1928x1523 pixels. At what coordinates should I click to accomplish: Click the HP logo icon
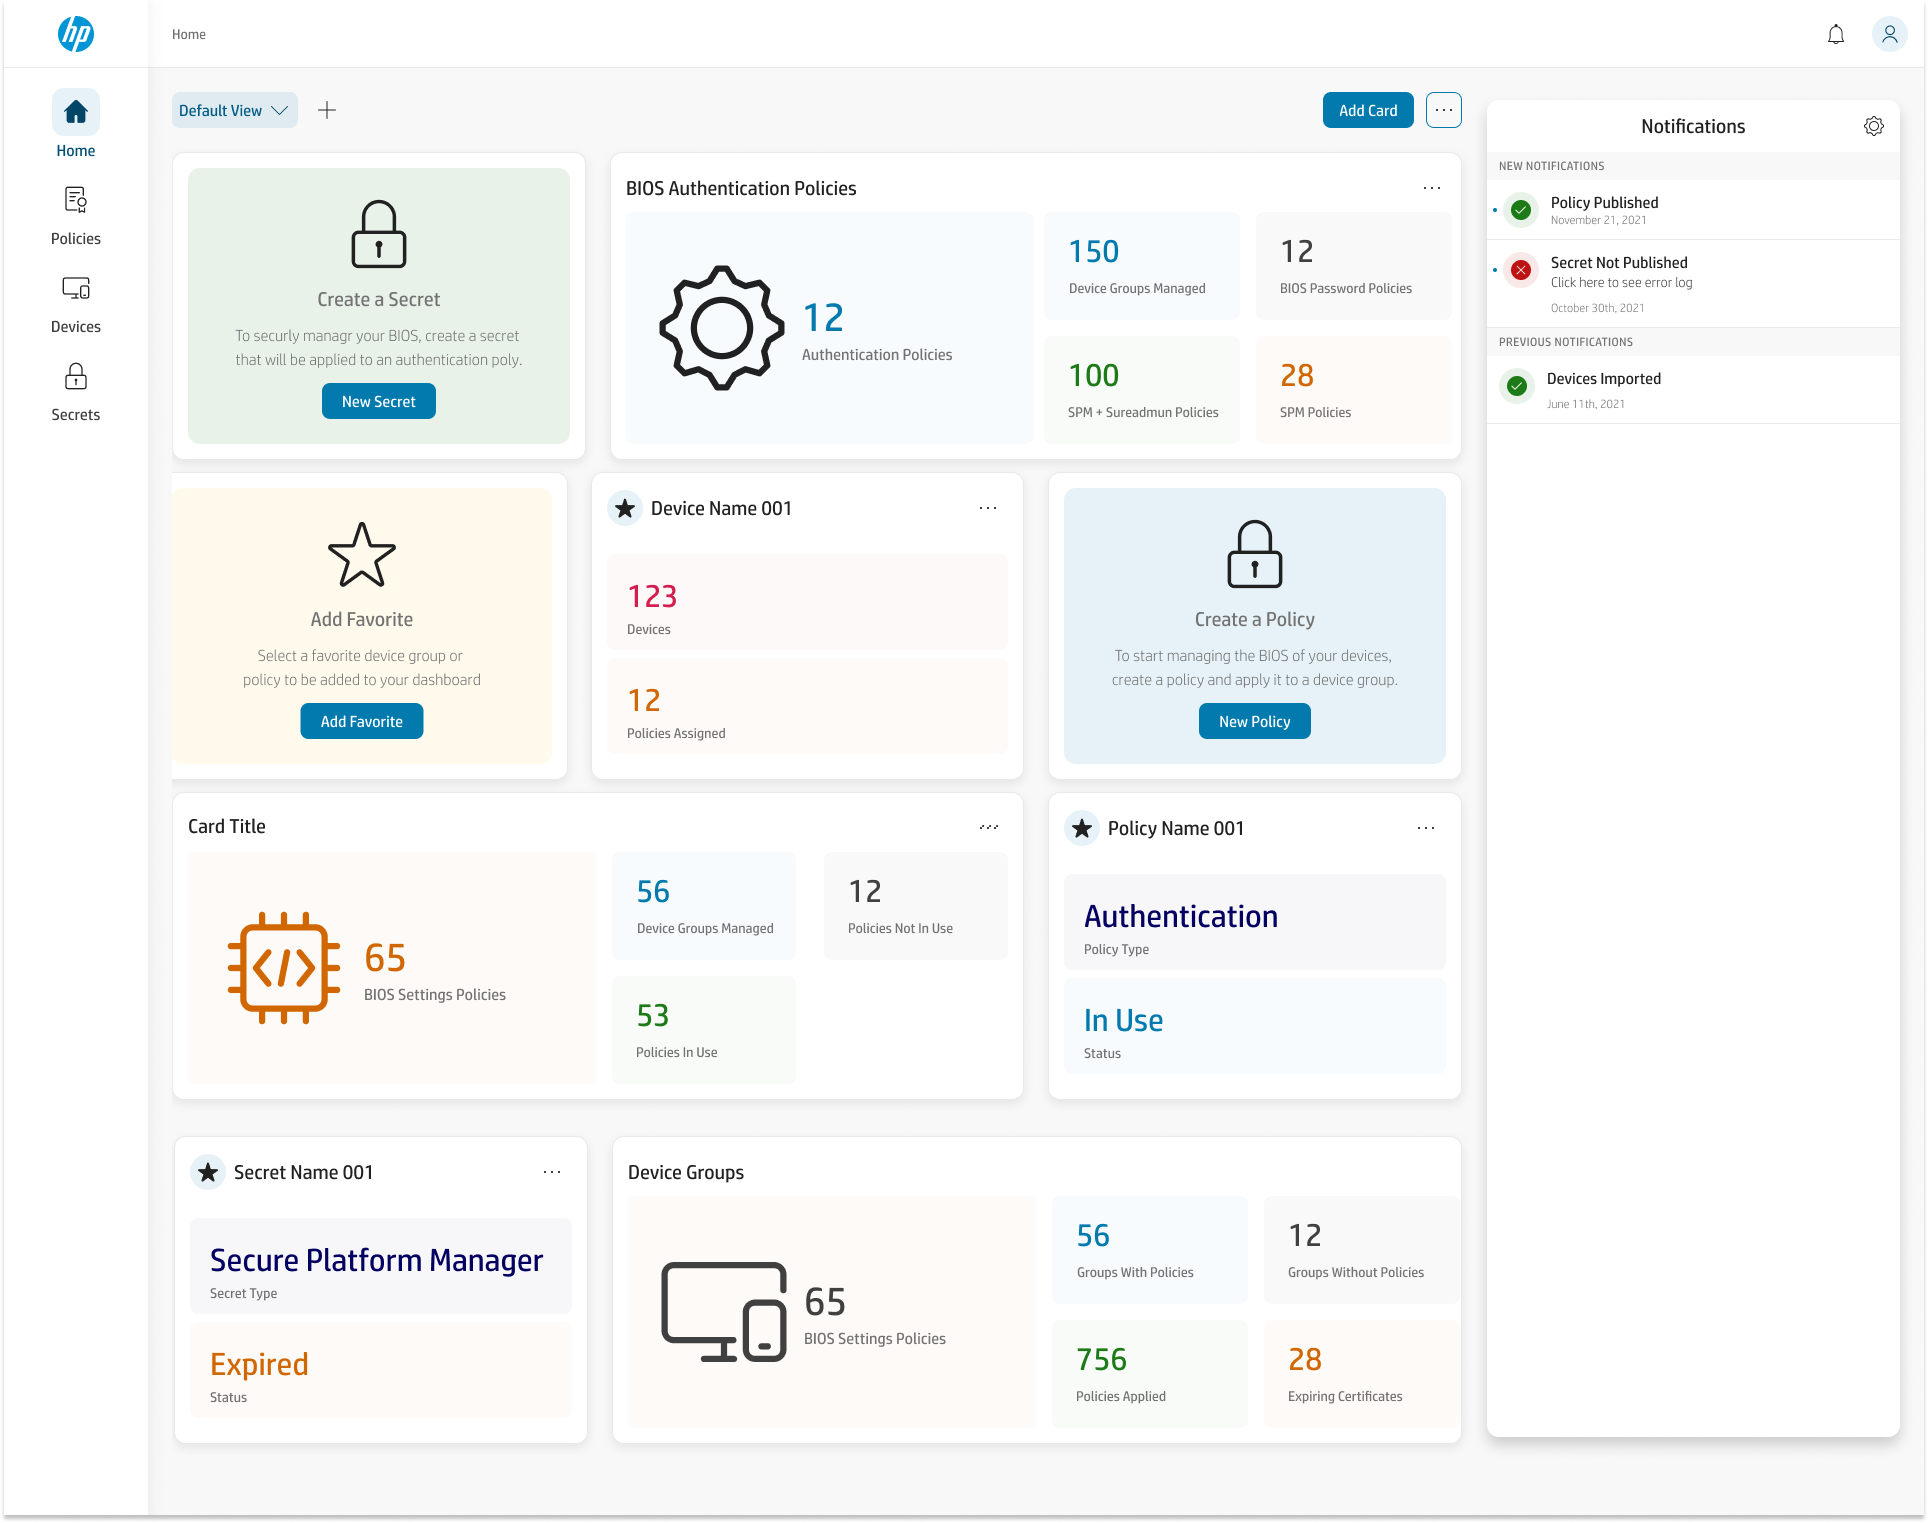(x=75, y=33)
